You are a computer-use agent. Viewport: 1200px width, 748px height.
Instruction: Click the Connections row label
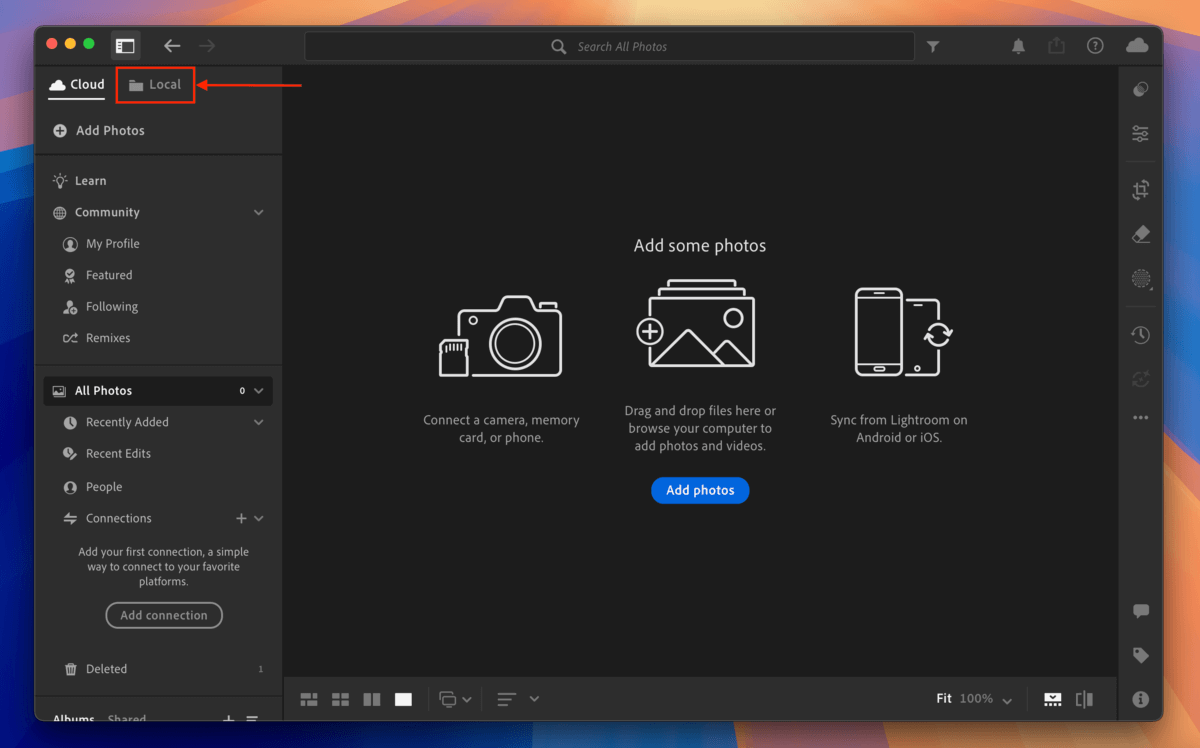[x=119, y=518]
